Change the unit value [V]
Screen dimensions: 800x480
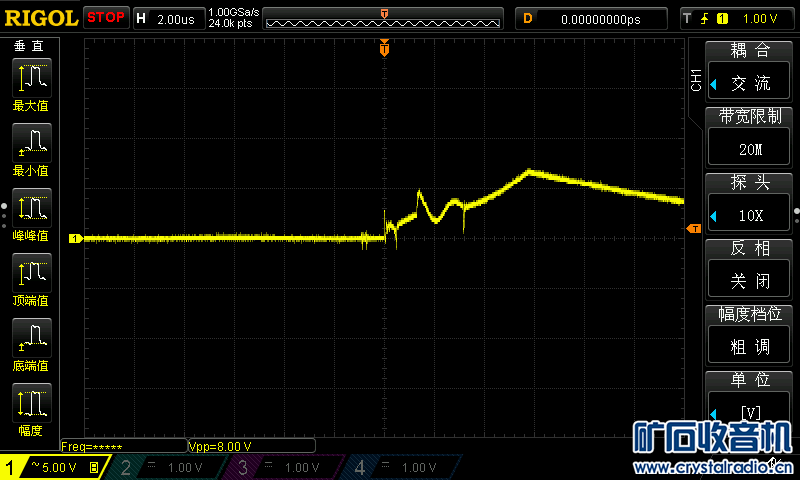click(749, 411)
